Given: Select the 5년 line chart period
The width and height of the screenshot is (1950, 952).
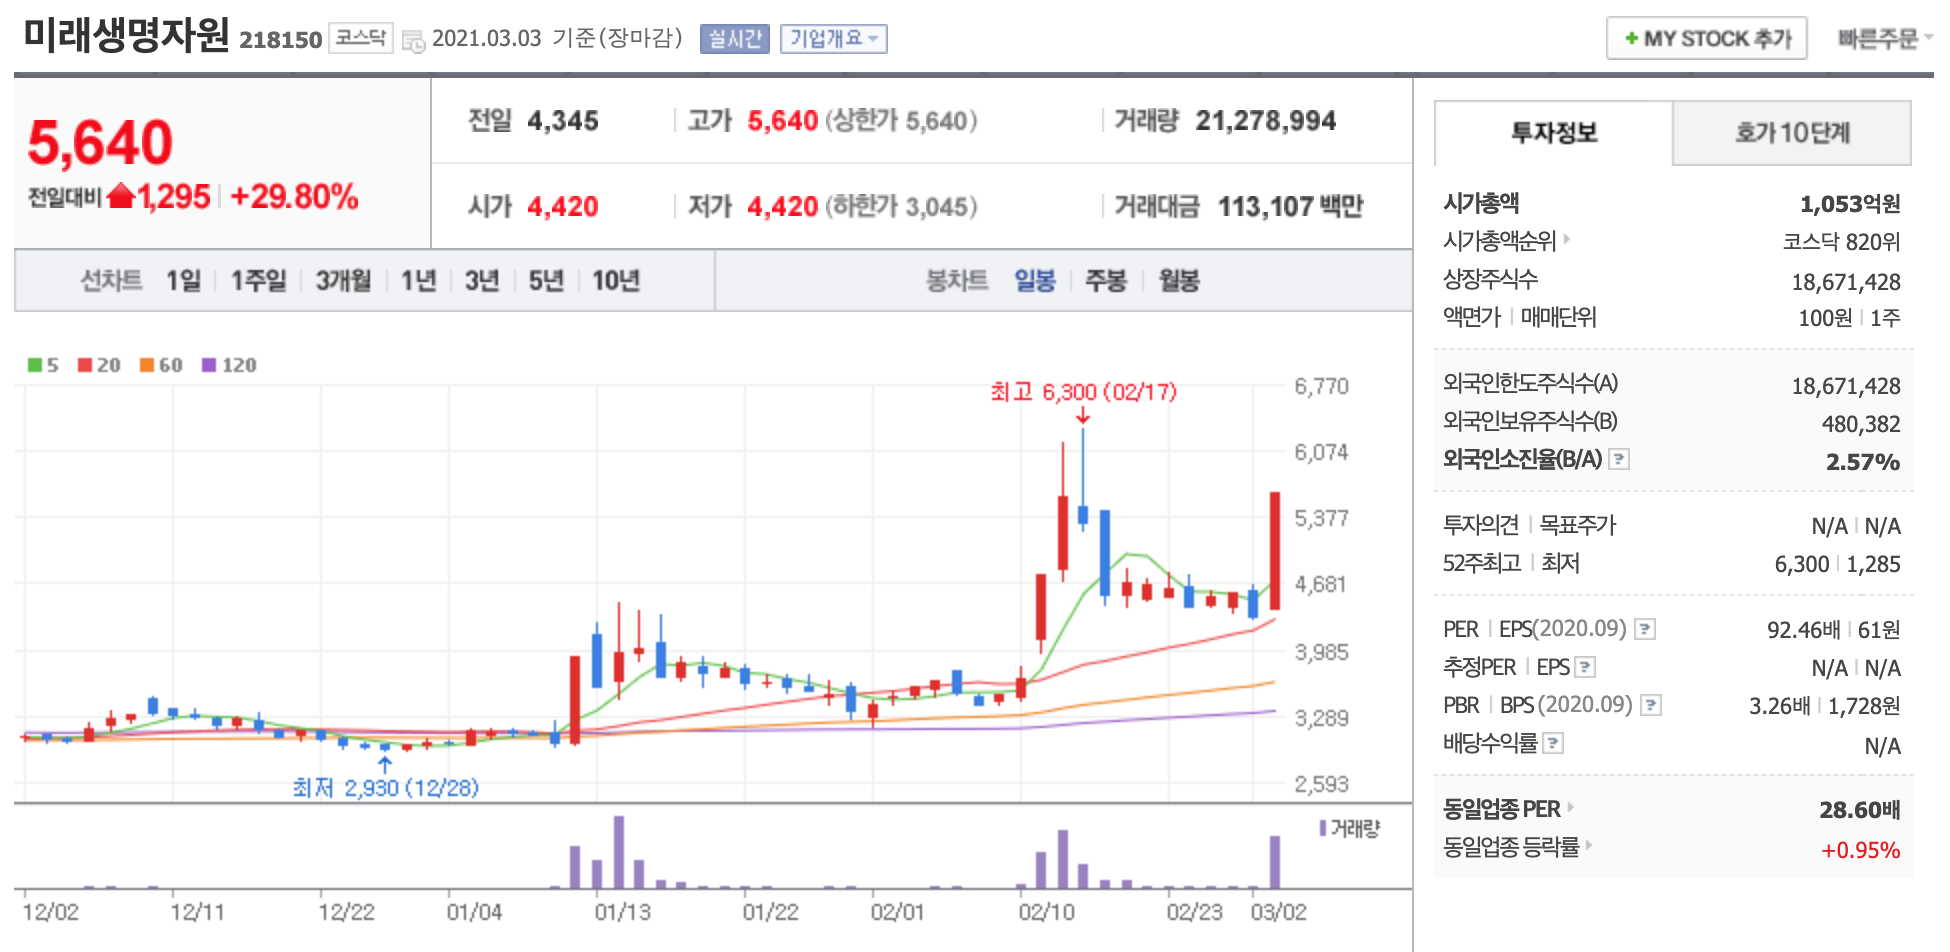Looking at the screenshot, I should [x=546, y=281].
